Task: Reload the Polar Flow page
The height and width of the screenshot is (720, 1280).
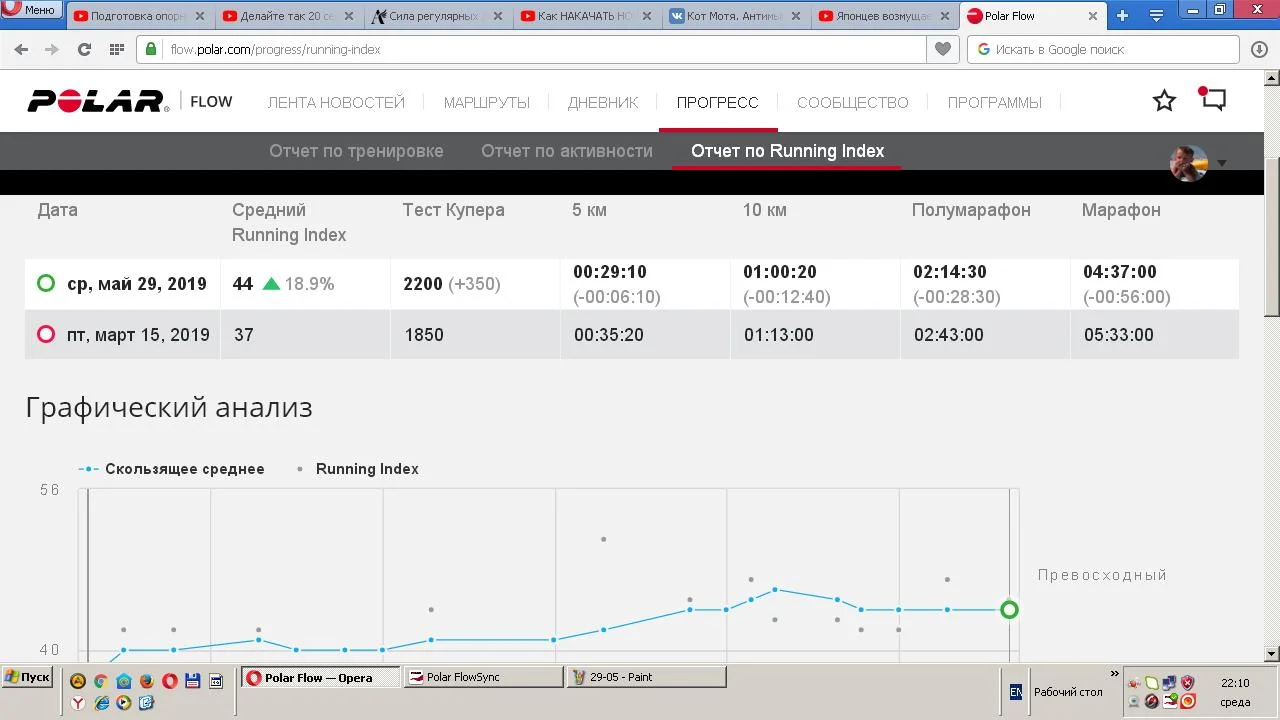Action: pyautogui.click(x=85, y=49)
